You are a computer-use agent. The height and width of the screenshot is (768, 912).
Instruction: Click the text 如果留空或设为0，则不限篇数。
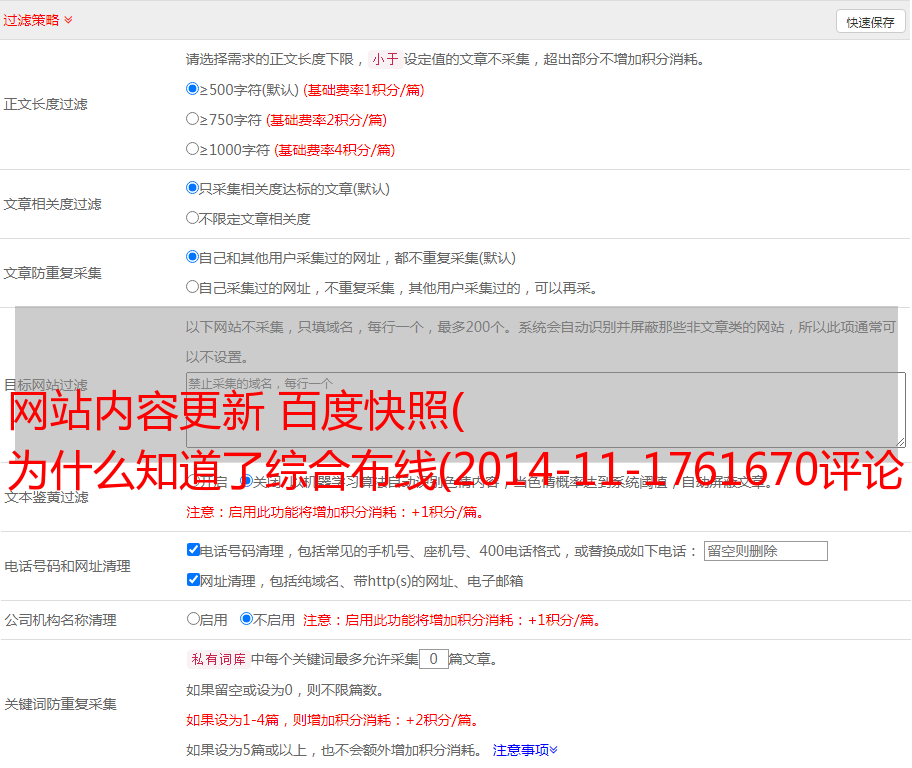pos(285,690)
